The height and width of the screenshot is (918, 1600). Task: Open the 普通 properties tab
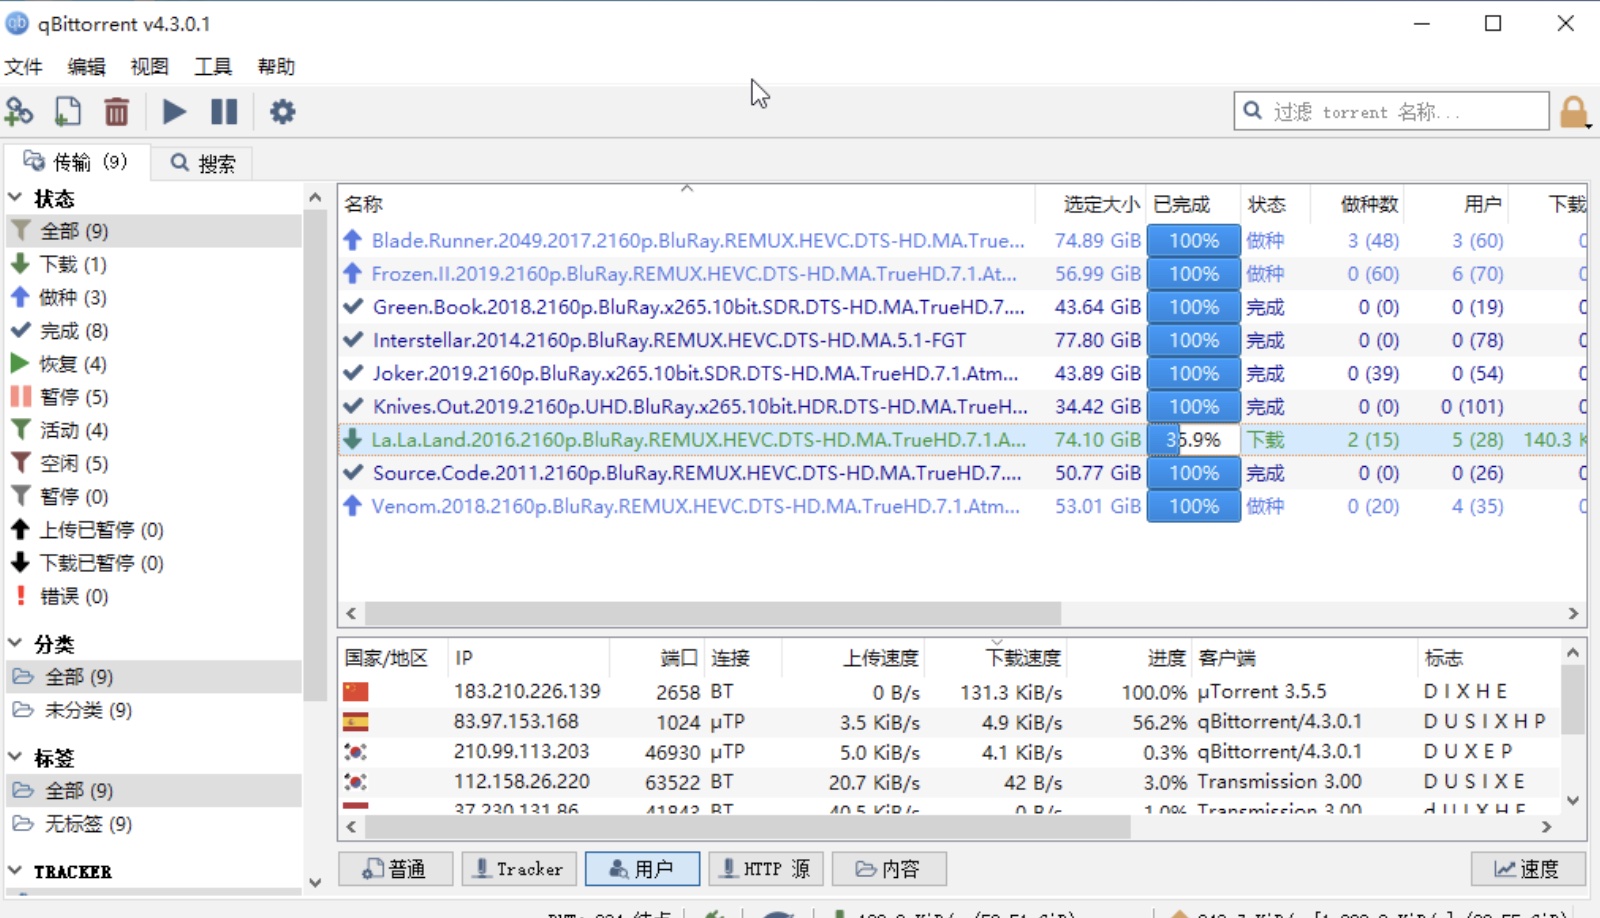(x=395, y=869)
